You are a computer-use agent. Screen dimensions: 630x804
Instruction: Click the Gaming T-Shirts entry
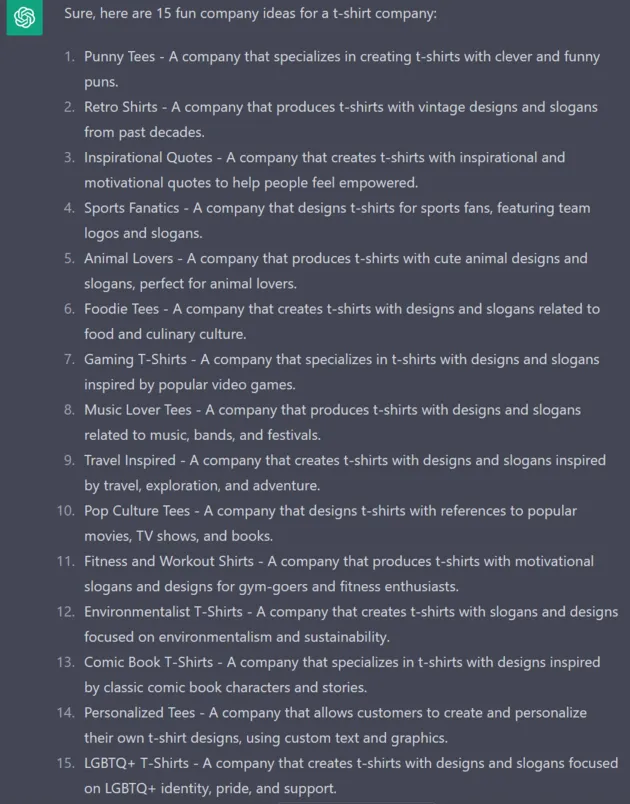342,372
